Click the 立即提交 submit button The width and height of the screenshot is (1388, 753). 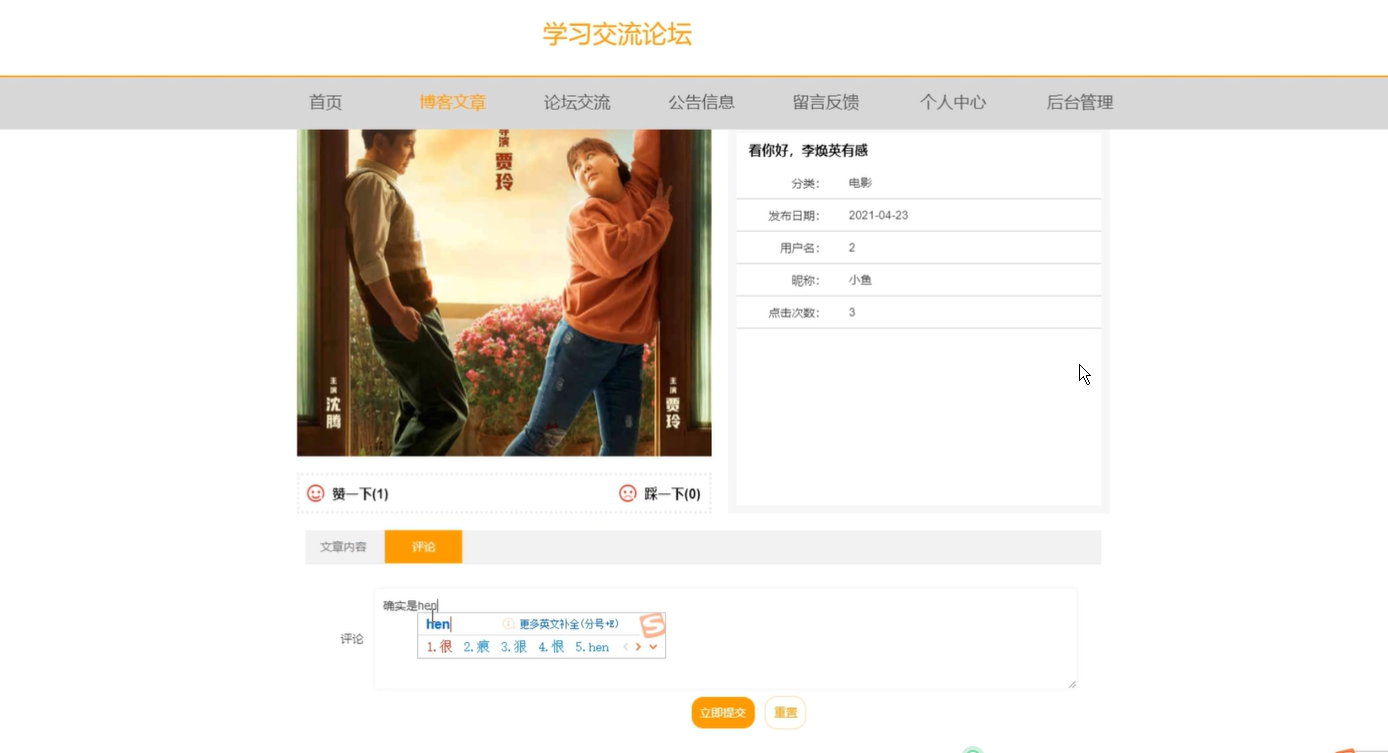click(723, 713)
